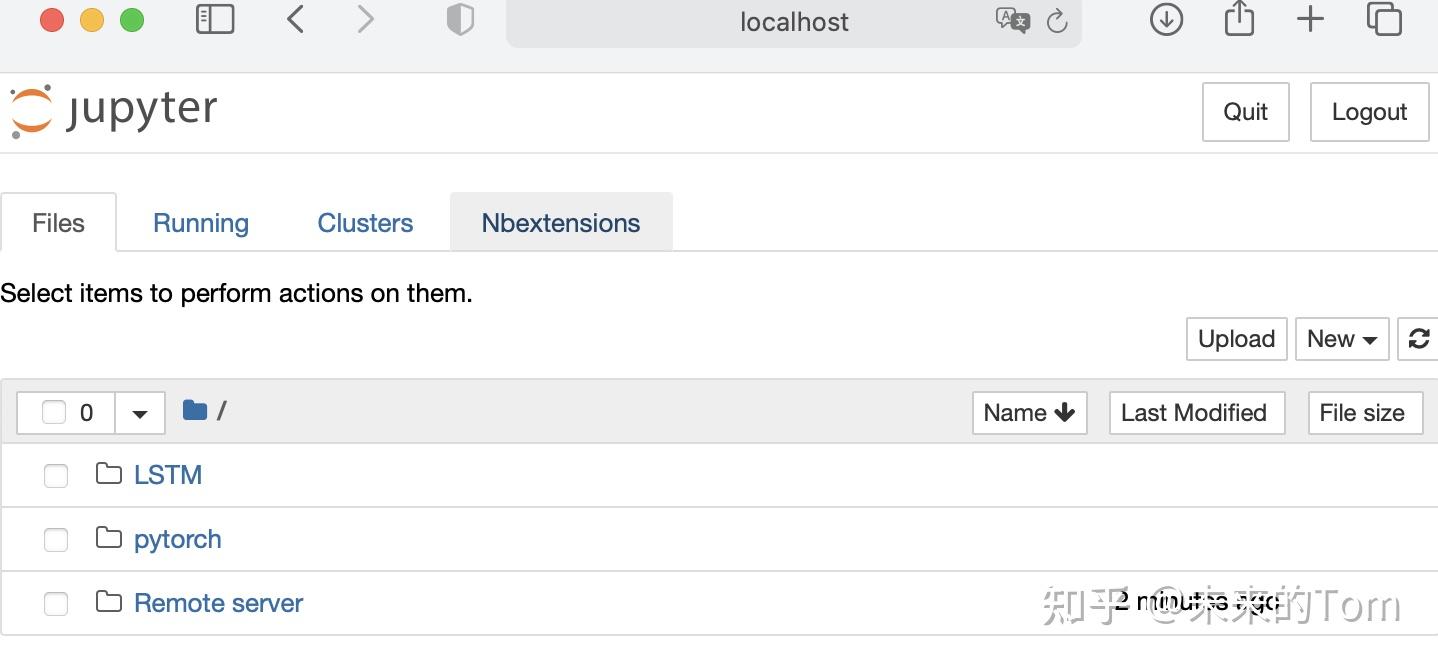Check the LSTM folder checkbox
This screenshot has width=1438, height=664.
click(x=56, y=476)
